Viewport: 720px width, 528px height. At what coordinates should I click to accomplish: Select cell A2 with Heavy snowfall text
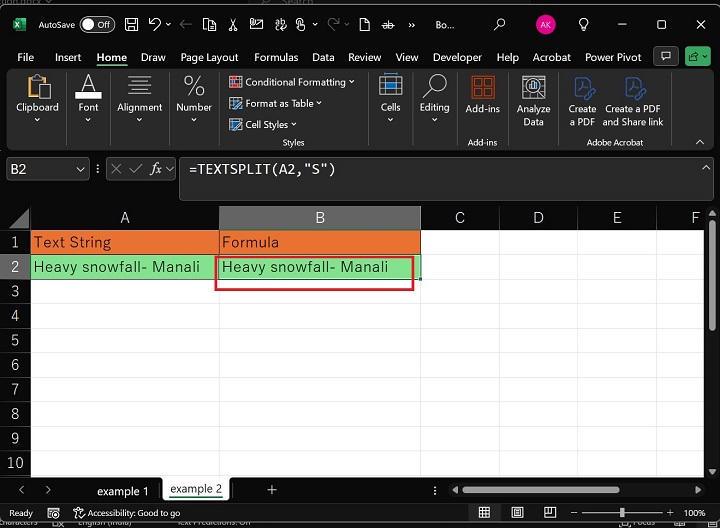pyautogui.click(x=125, y=267)
